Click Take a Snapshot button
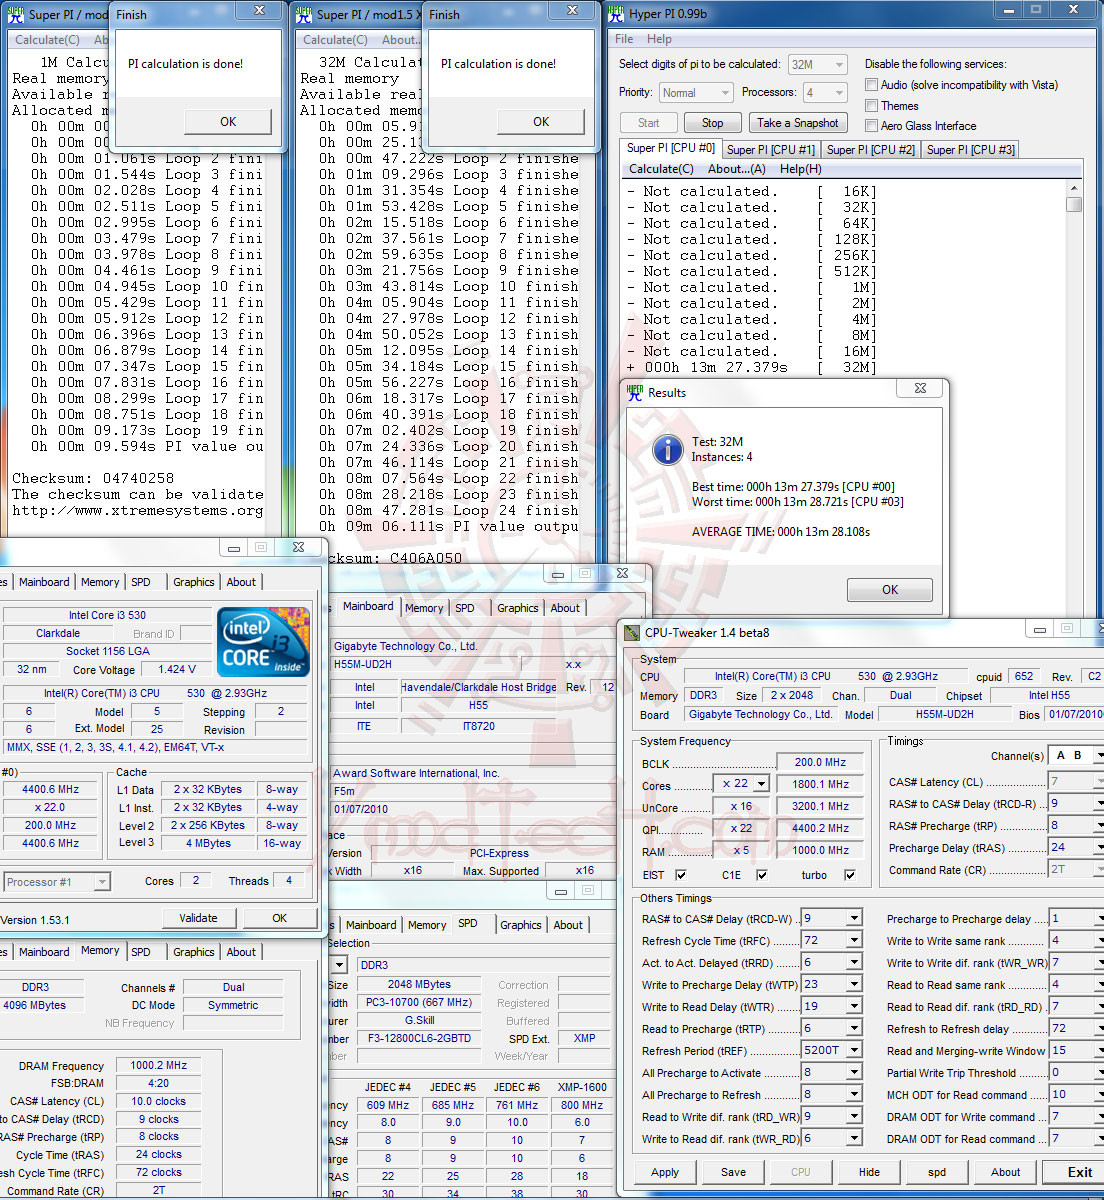1104x1200 pixels. click(798, 123)
